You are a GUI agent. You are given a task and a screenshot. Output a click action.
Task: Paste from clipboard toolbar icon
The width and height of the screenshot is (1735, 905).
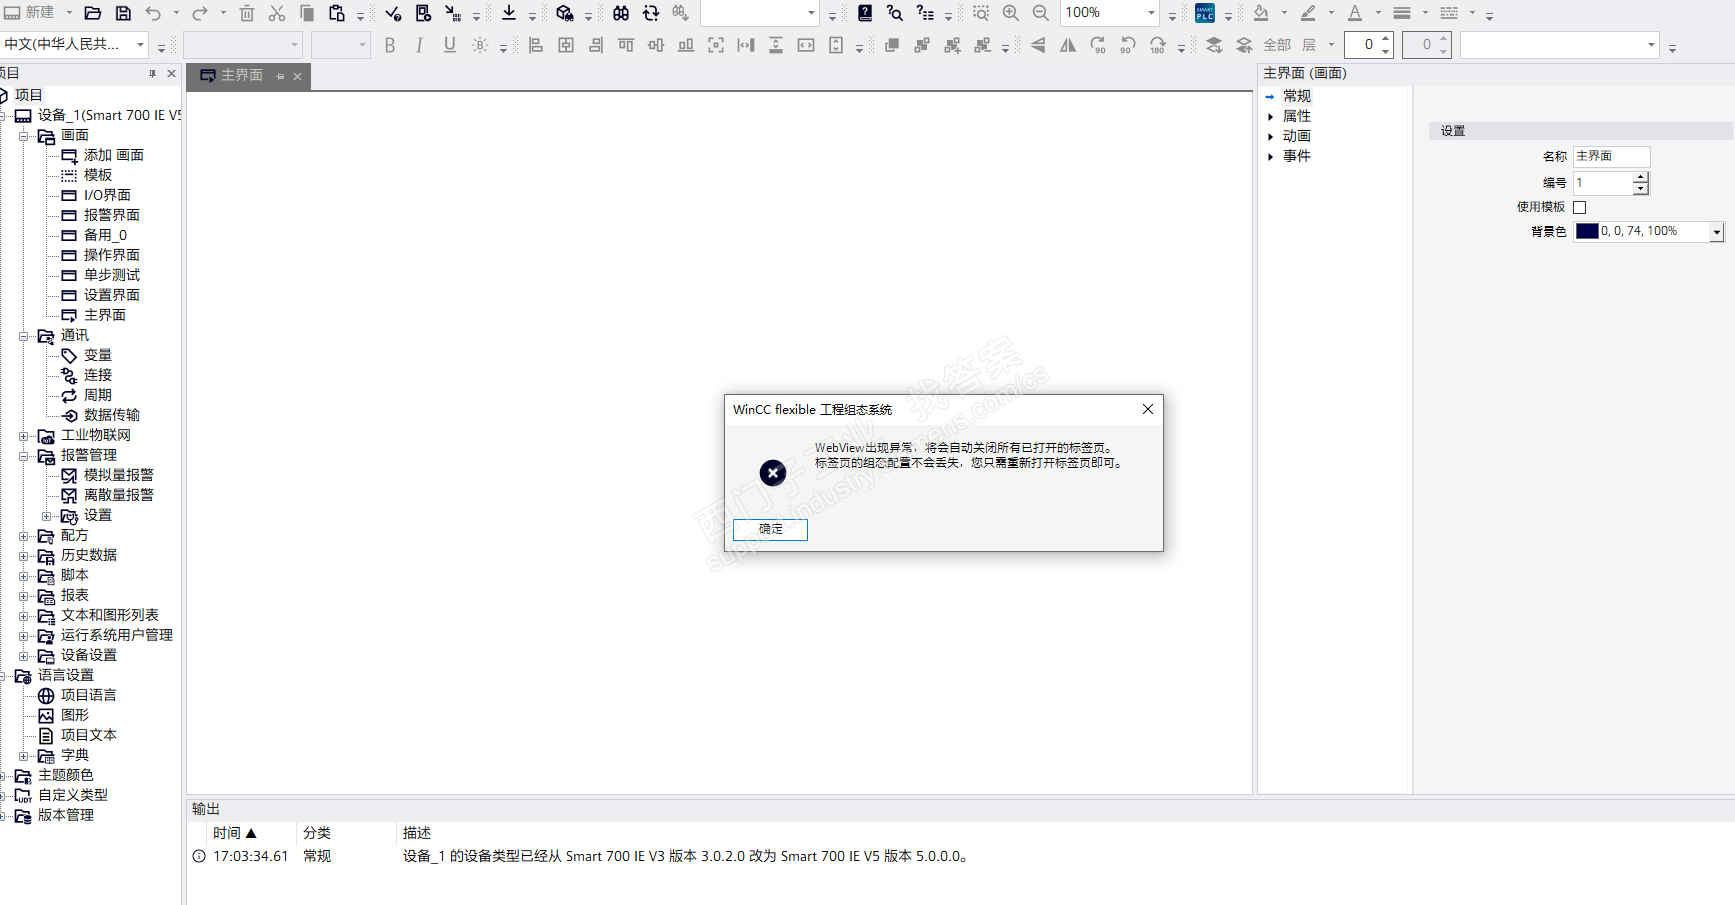[337, 13]
